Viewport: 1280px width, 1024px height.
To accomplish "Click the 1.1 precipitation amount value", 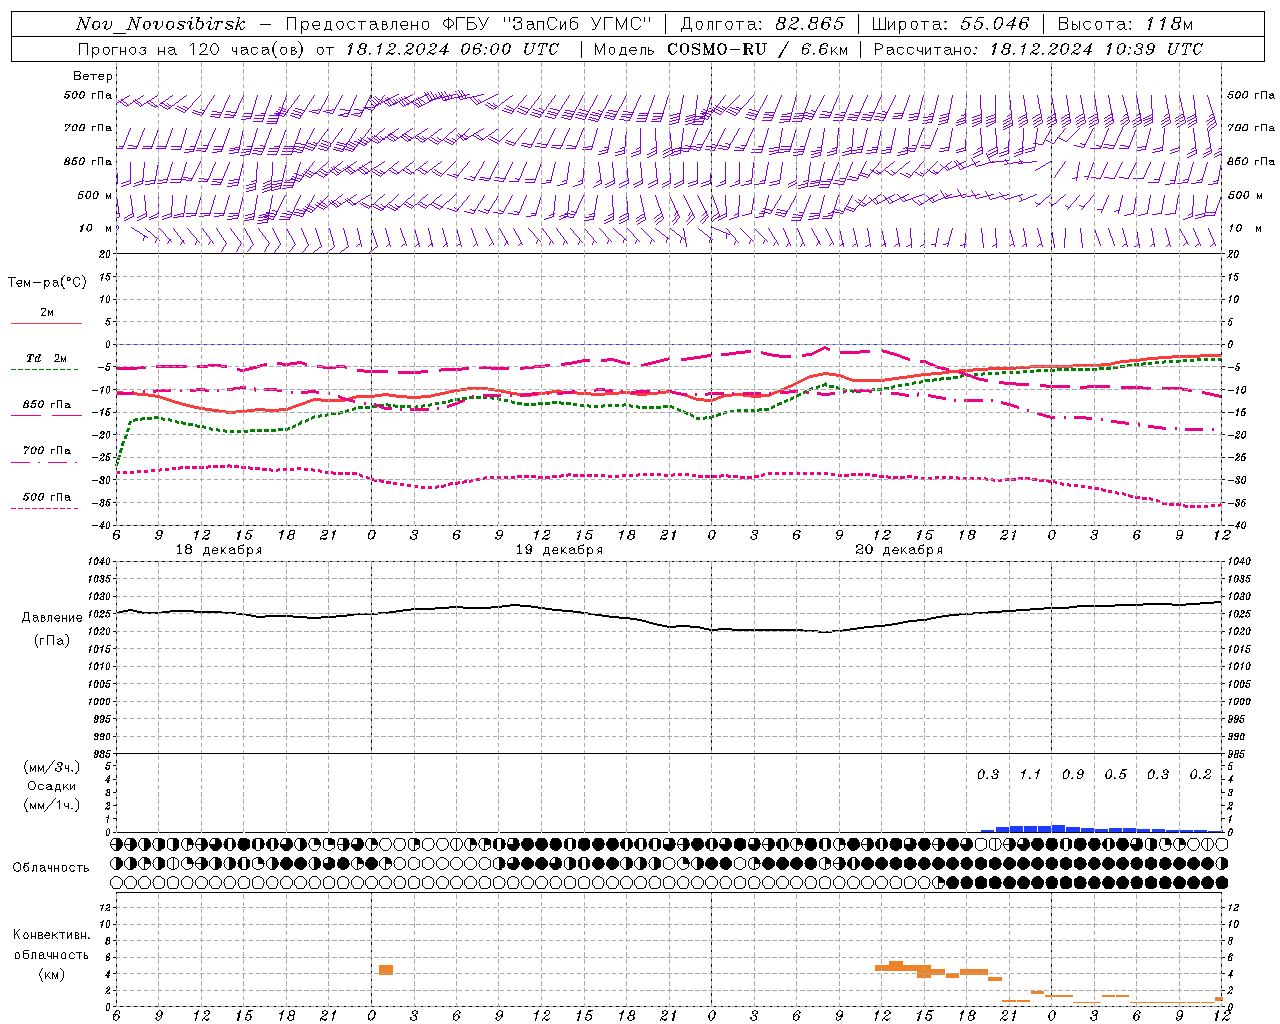I will coord(1030,775).
